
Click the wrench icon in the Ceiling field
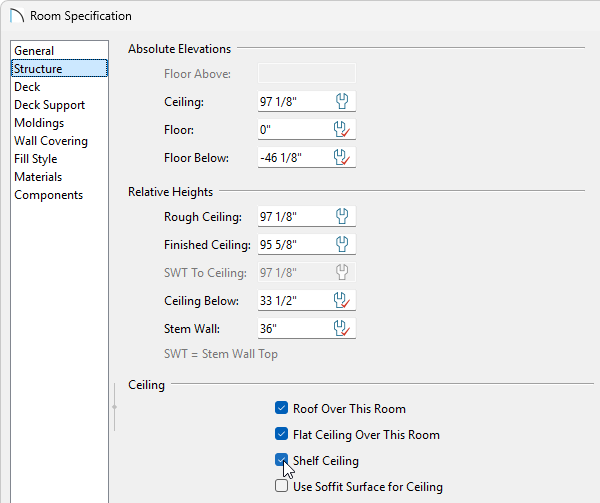point(342,101)
